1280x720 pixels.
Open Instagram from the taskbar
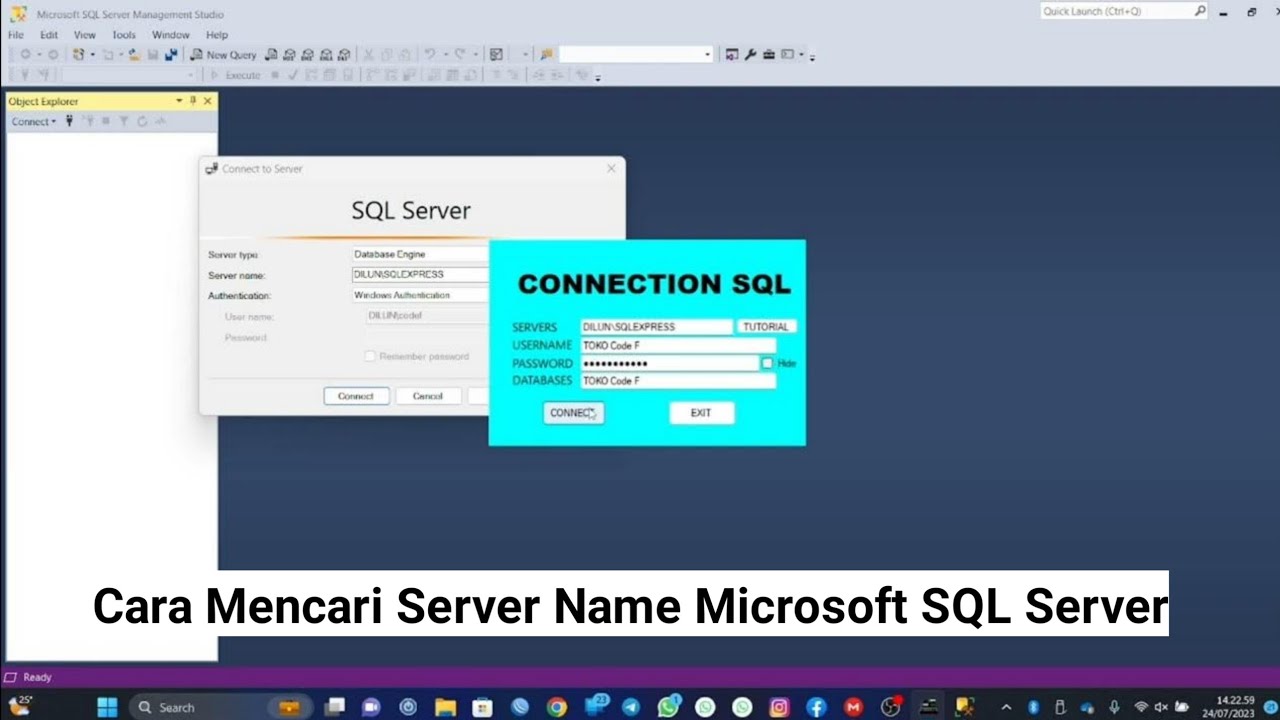(779, 707)
